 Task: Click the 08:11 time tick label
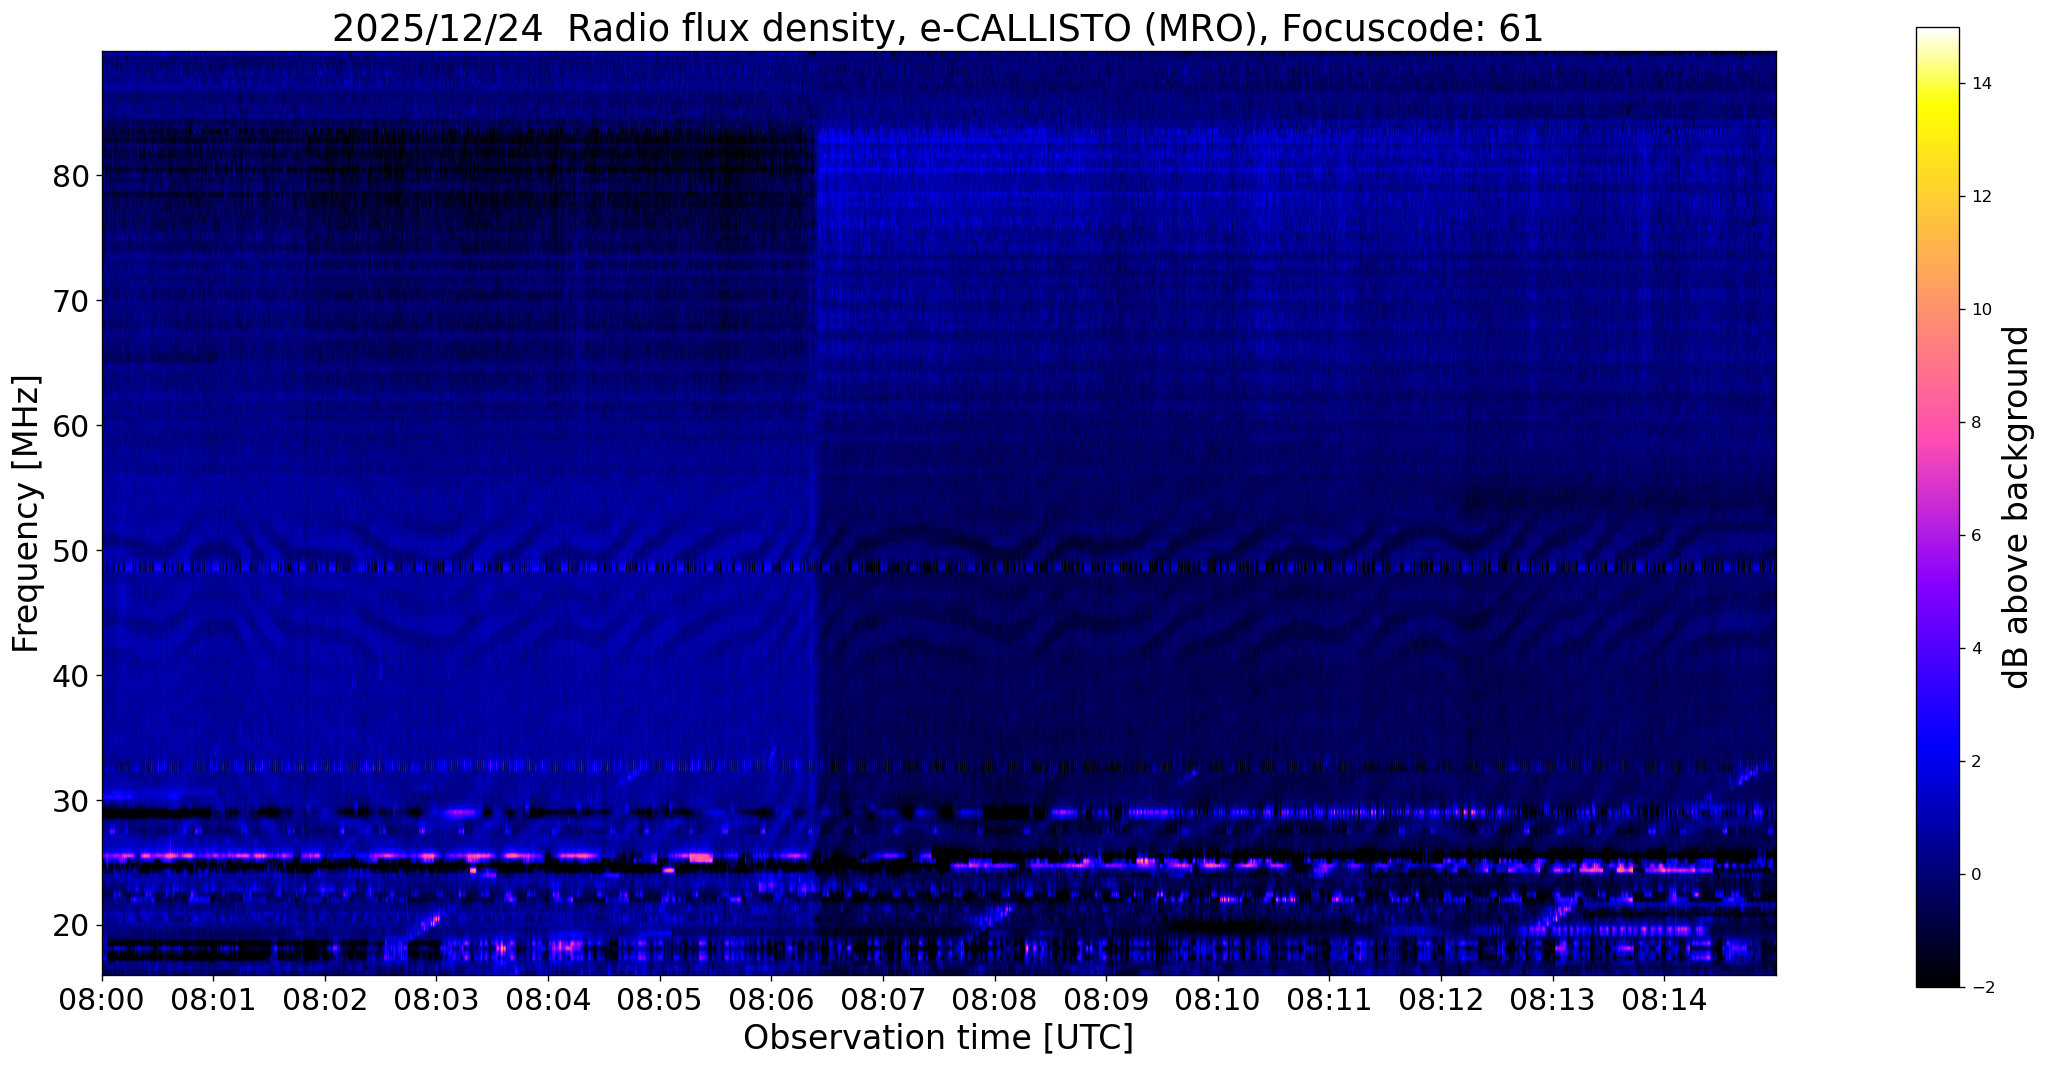pyautogui.click(x=1329, y=1000)
